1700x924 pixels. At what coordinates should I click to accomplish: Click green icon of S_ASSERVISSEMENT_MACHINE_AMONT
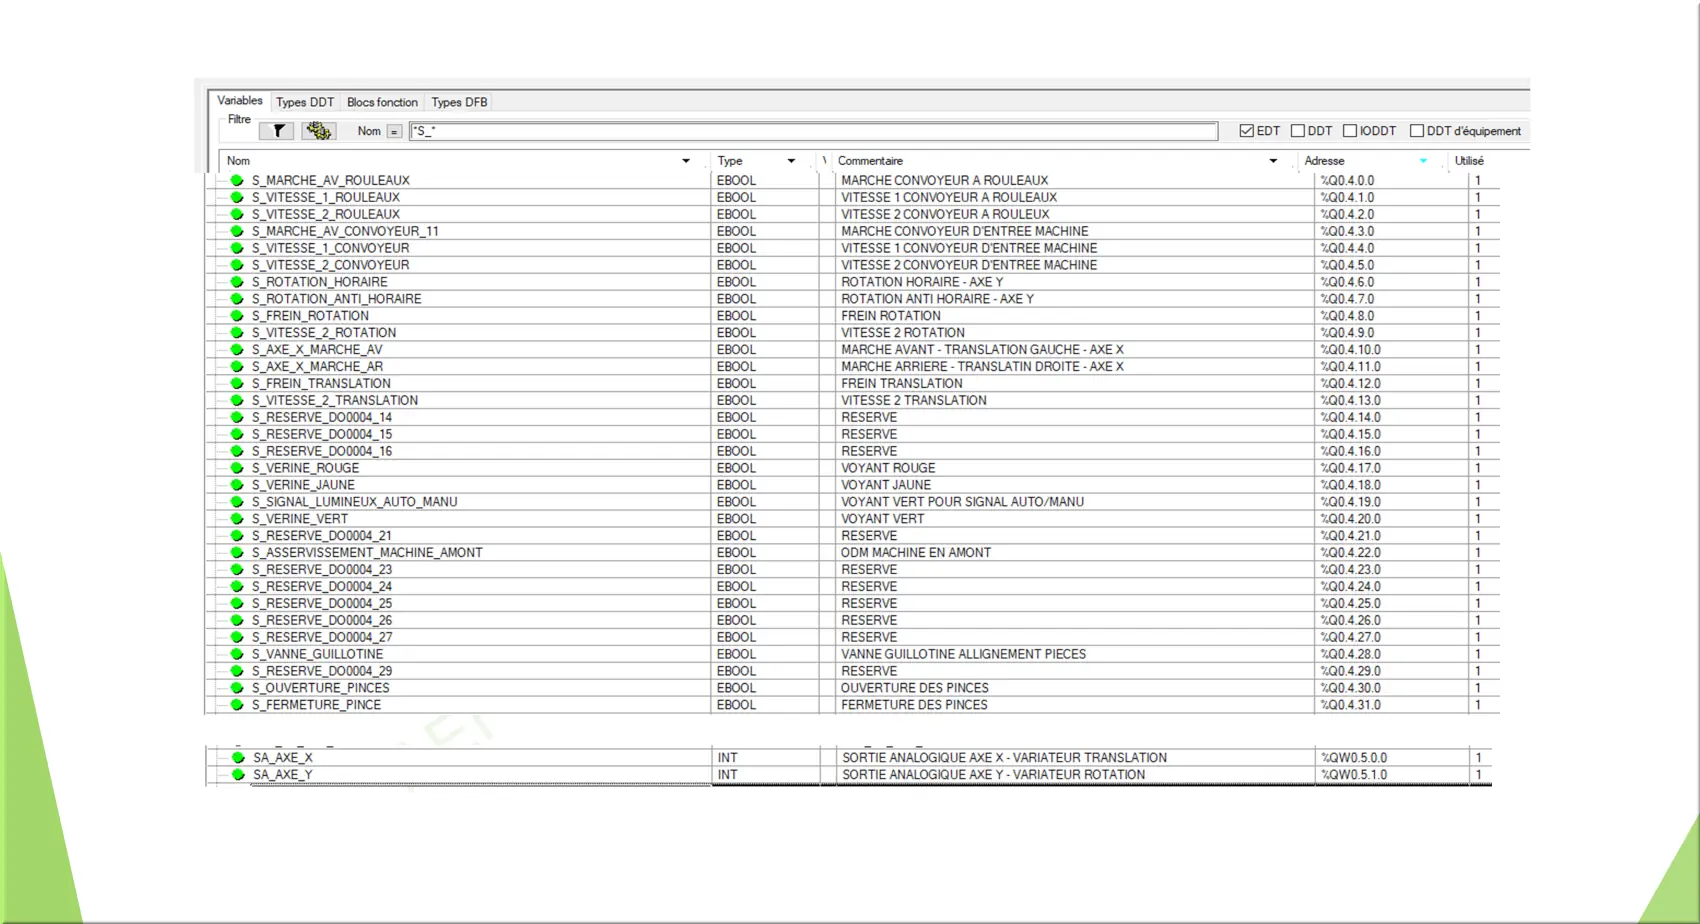point(237,553)
